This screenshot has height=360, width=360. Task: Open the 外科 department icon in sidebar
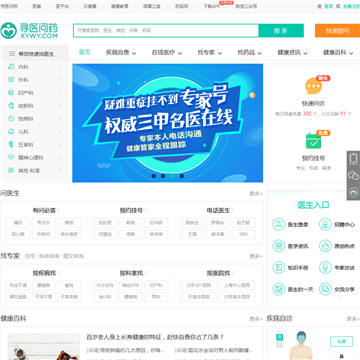(x=11, y=80)
